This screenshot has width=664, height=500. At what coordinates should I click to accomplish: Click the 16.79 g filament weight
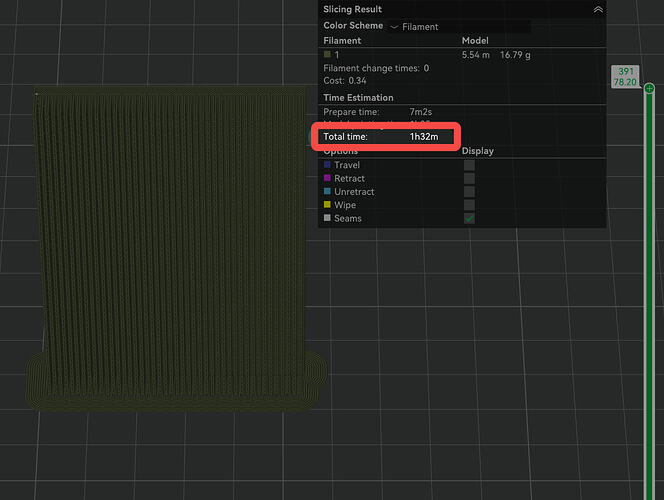[x=515, y=55]
